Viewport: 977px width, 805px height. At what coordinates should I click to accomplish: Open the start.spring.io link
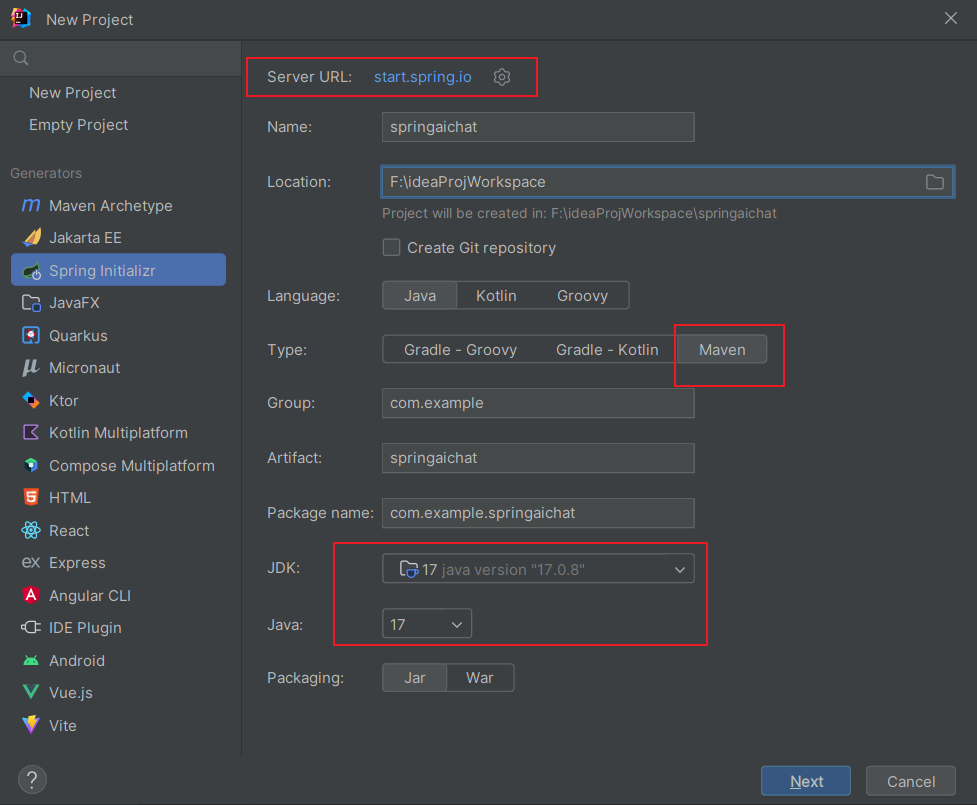422,77
